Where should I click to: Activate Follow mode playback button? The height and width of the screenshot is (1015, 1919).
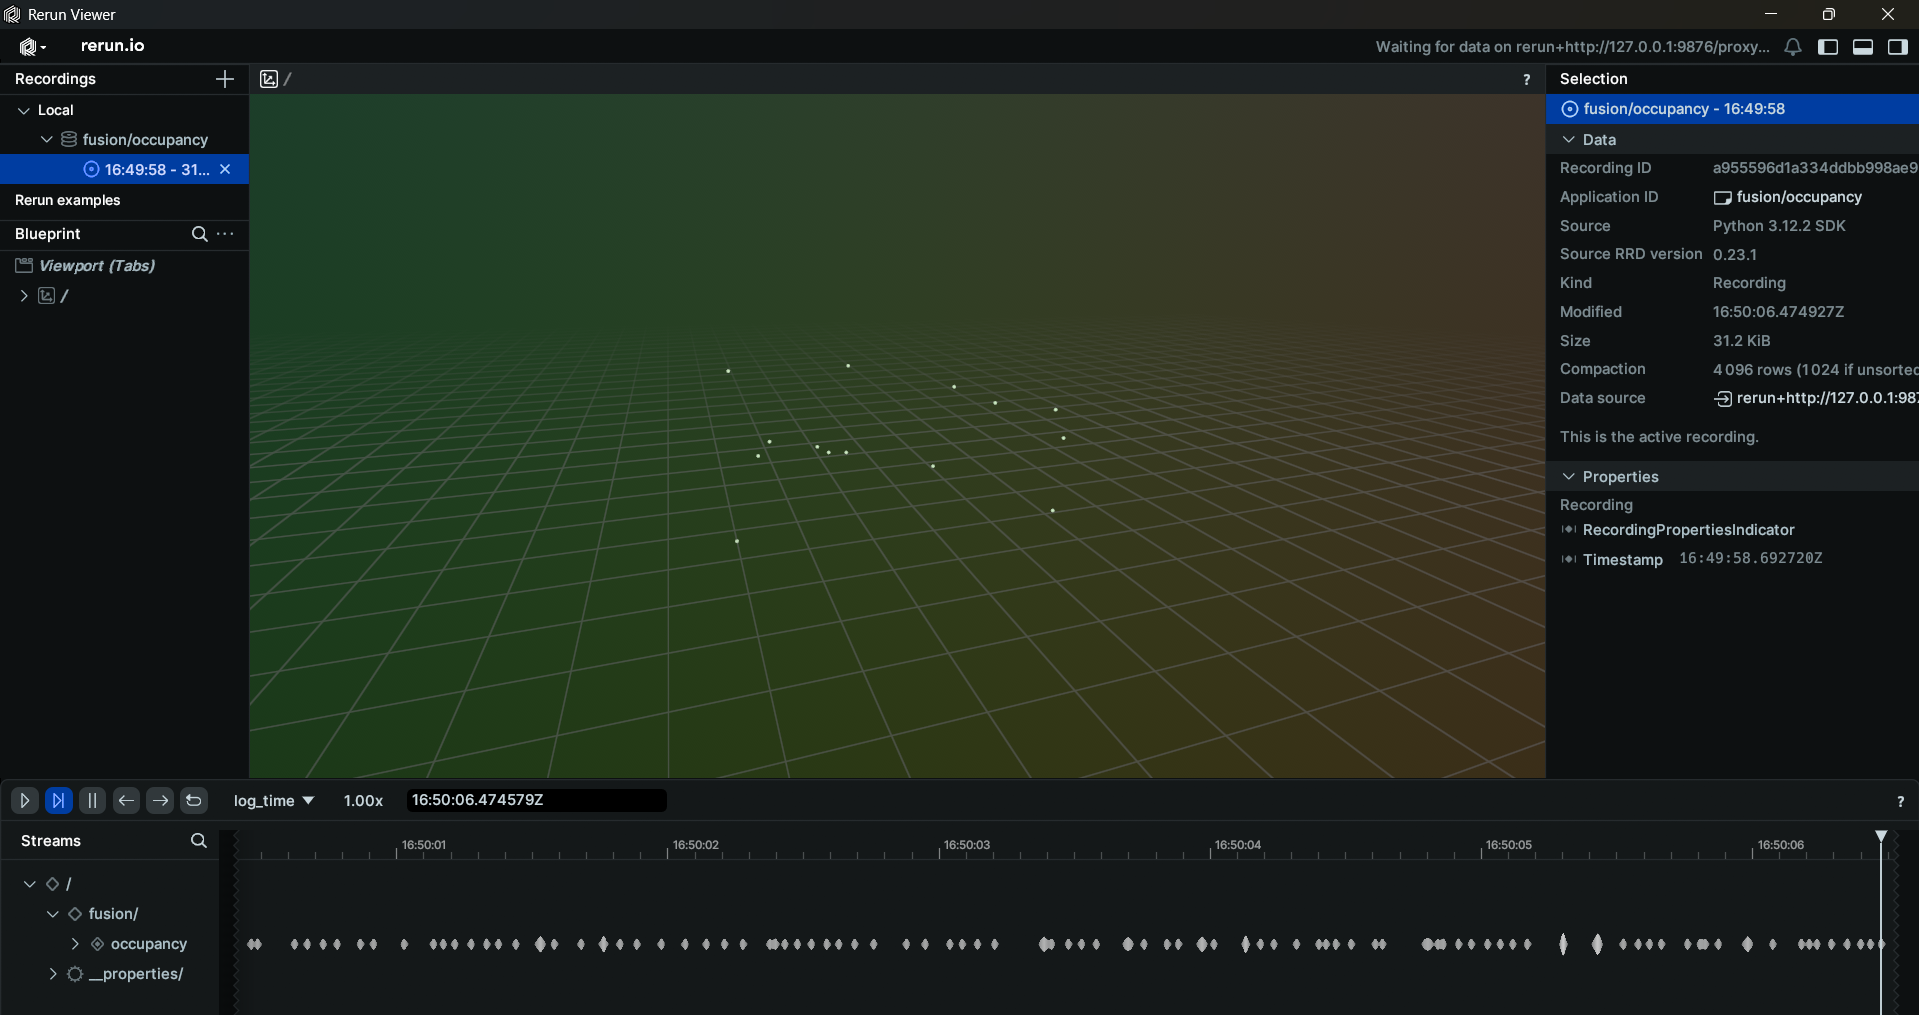(59, 800)
